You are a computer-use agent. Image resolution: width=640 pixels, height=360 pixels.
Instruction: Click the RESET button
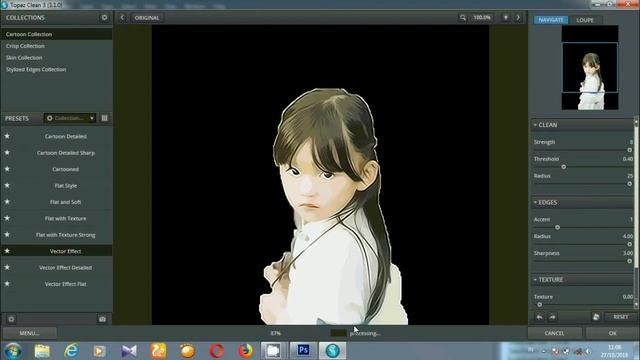coord(620,317)
